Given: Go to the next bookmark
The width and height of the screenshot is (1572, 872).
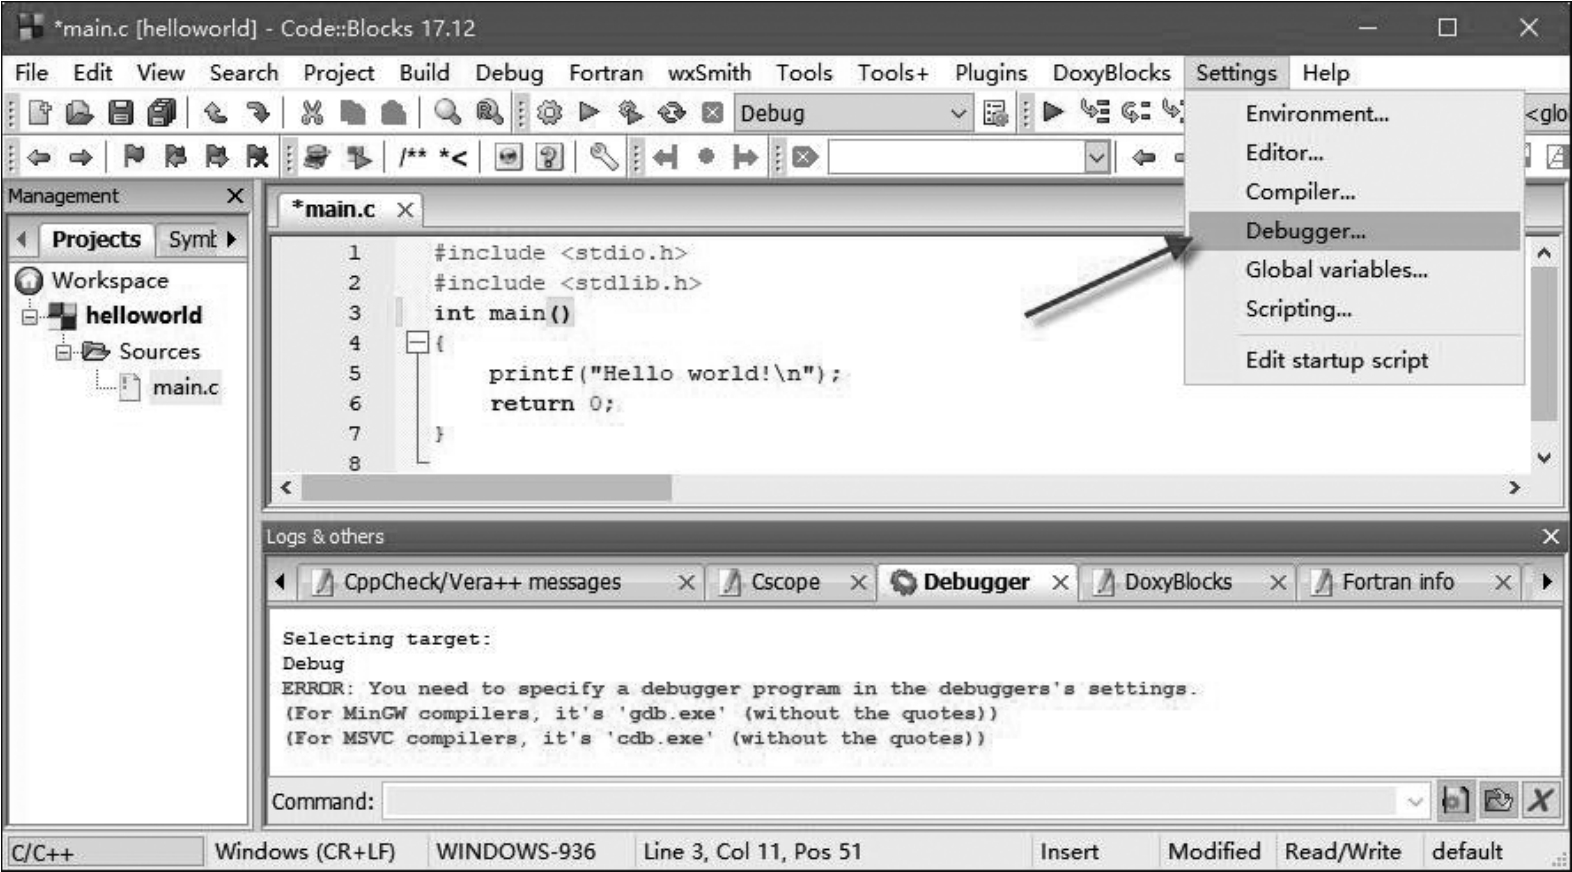Looking at the screenshot, I should coord(216,156).
